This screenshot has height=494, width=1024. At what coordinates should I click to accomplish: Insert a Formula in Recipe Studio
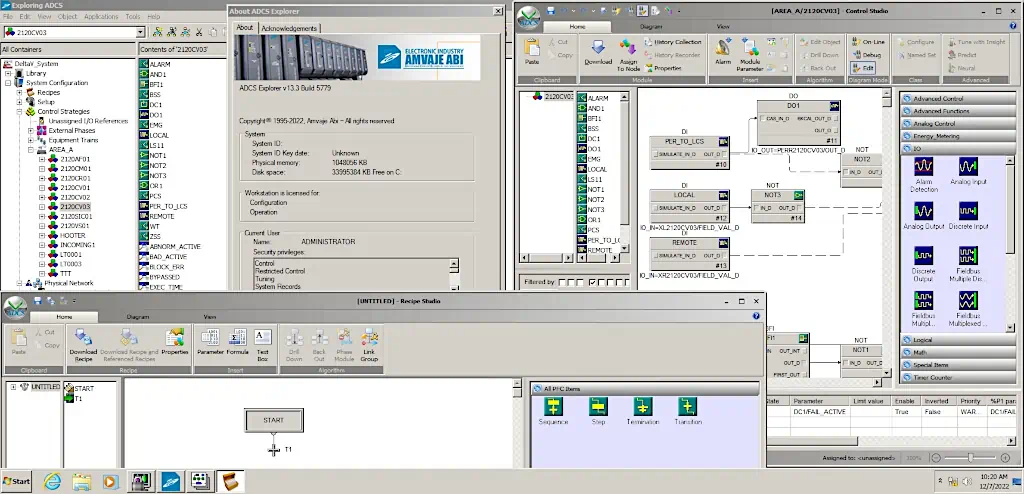(x=237, y=342)
